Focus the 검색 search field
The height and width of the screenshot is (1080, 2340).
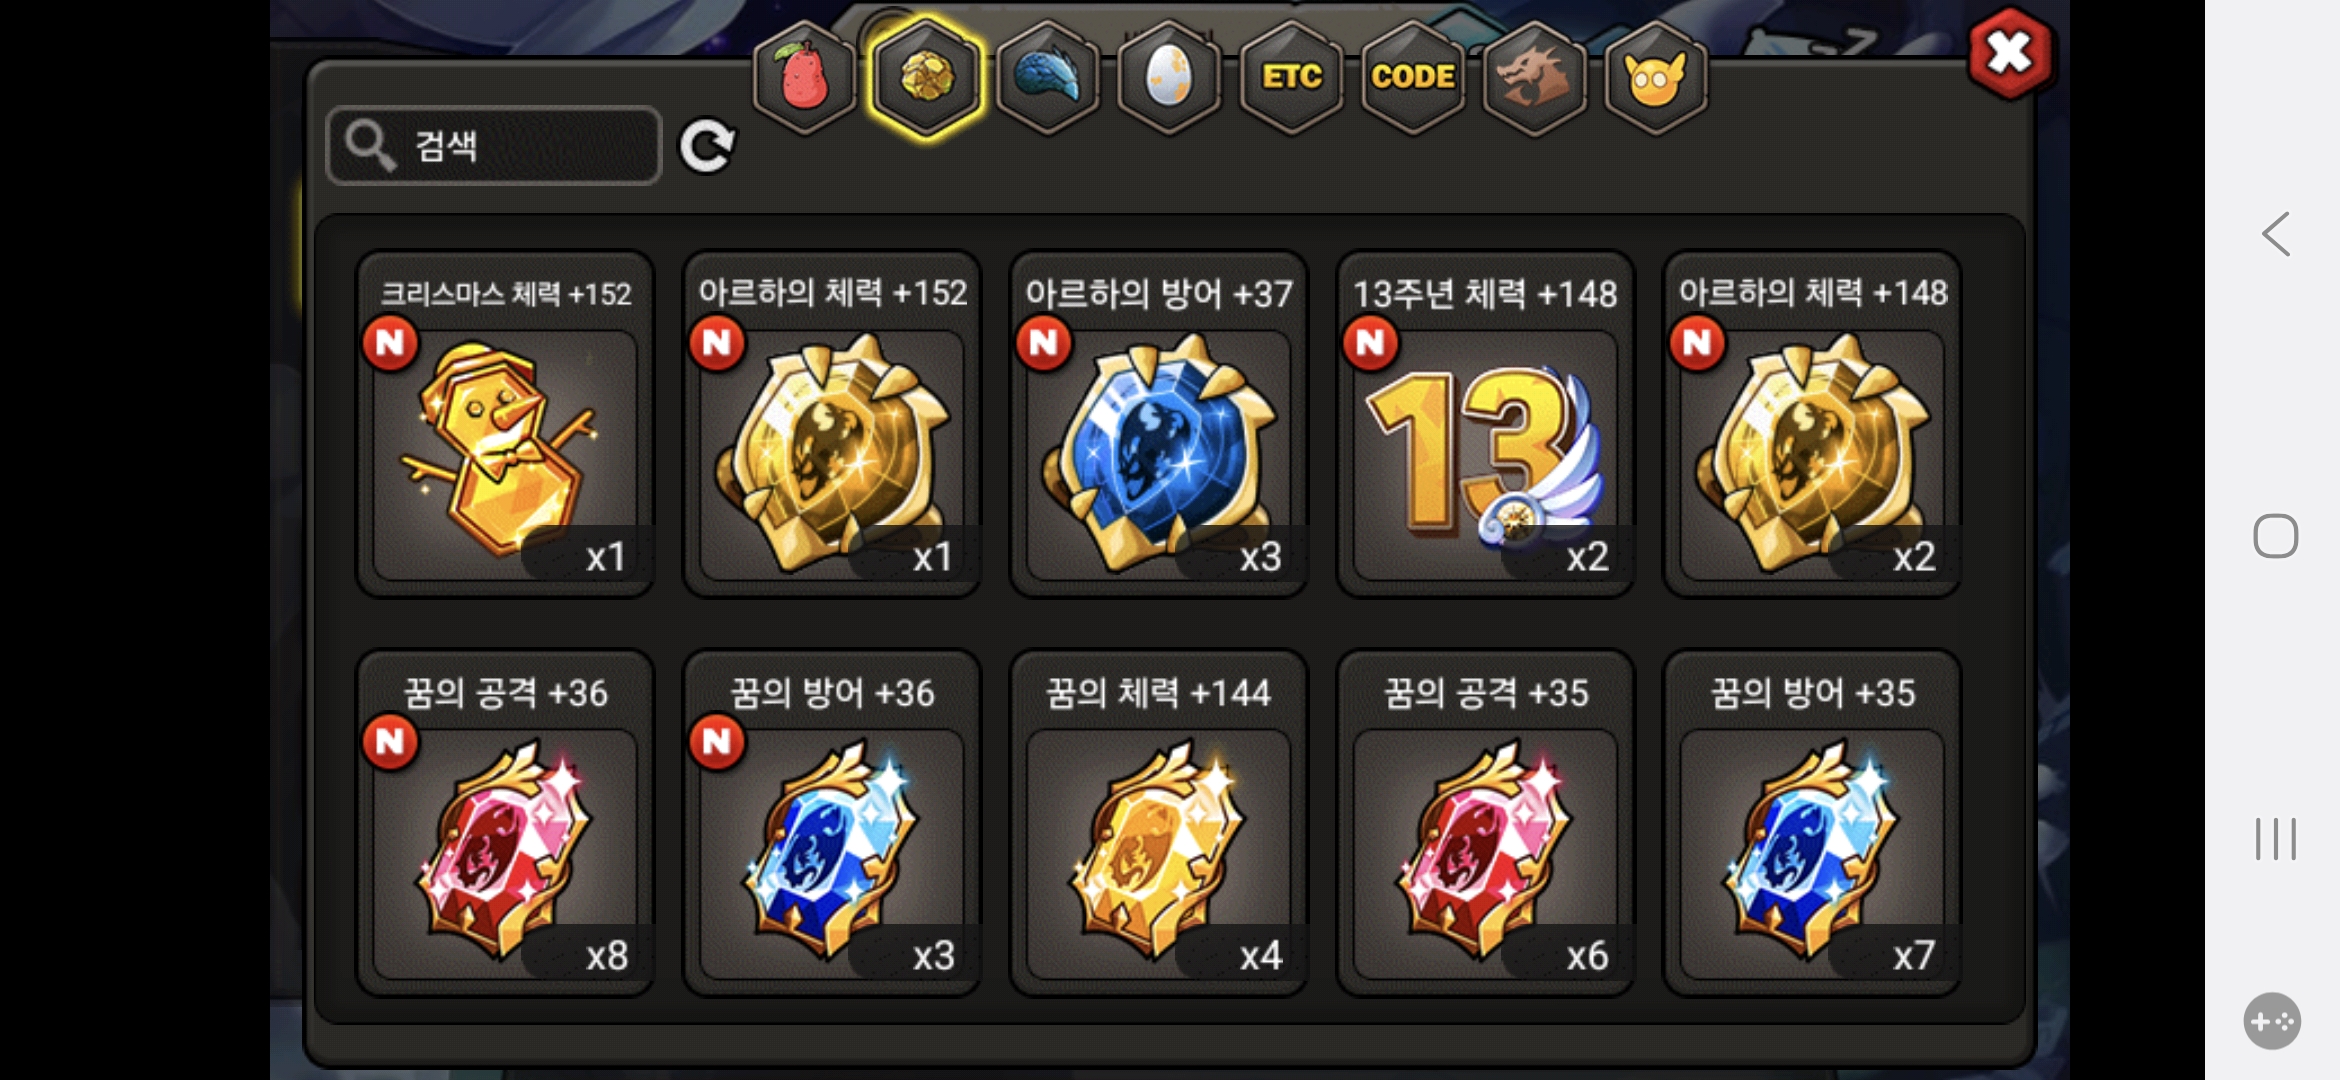494,146
